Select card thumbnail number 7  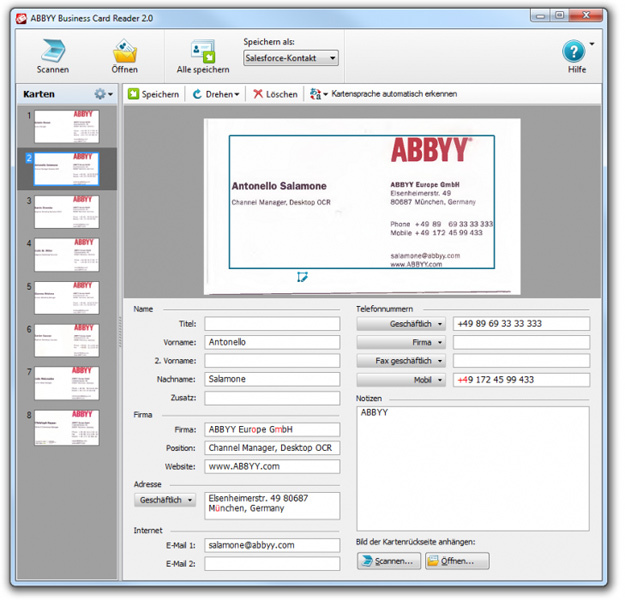click(x=67, y=384)
